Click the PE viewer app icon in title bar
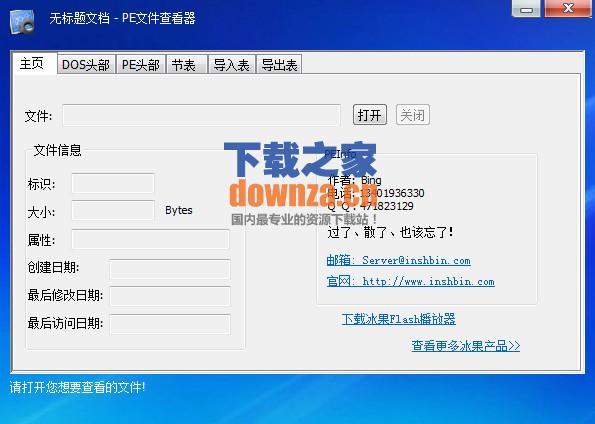 pos(22,21)
